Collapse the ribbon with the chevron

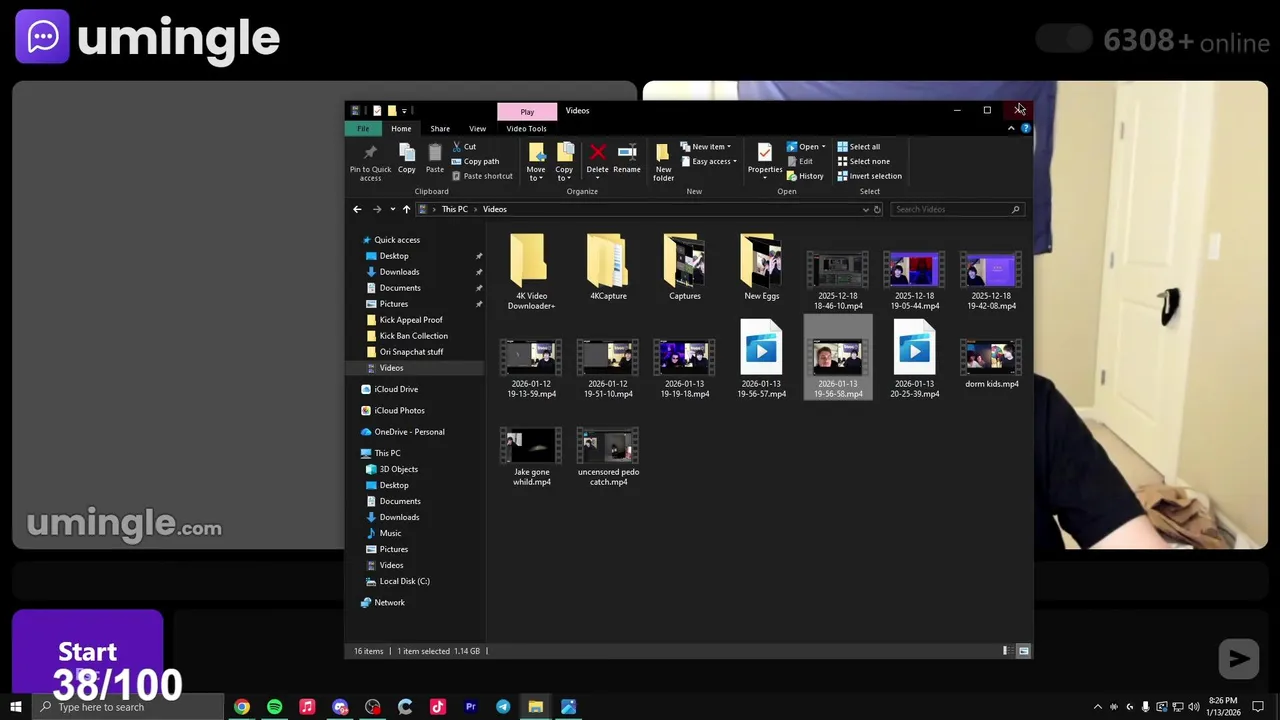click(1011, 128)
